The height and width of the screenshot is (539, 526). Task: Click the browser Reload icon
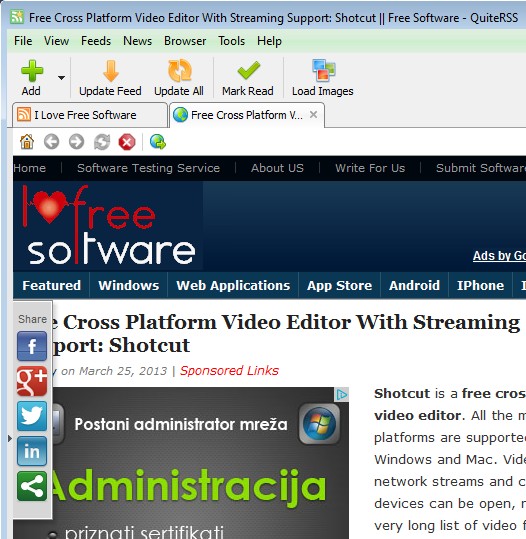[102, 142]
